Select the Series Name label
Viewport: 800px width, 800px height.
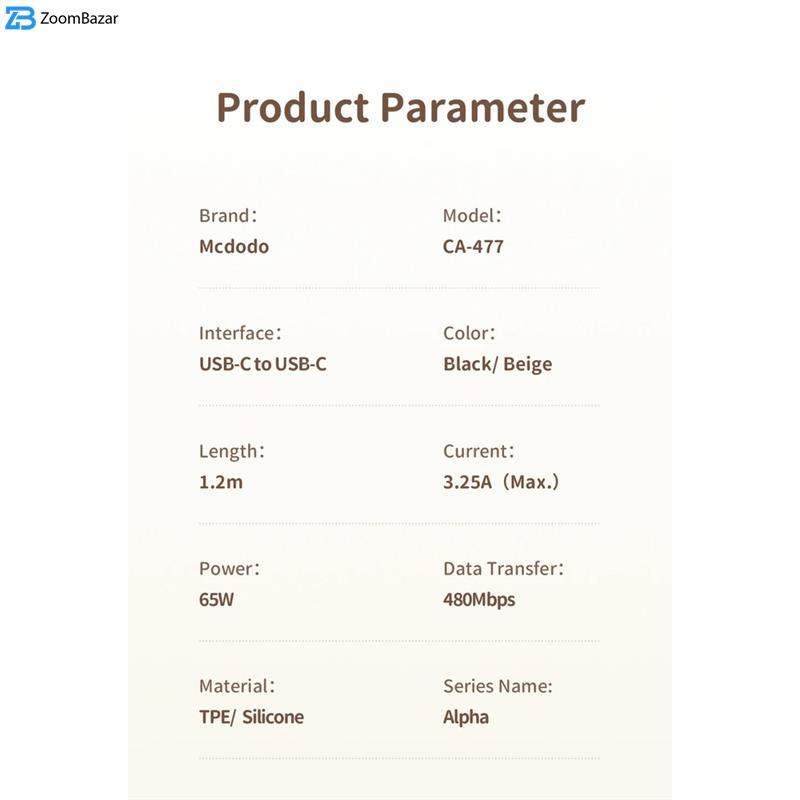click(498, 686)
